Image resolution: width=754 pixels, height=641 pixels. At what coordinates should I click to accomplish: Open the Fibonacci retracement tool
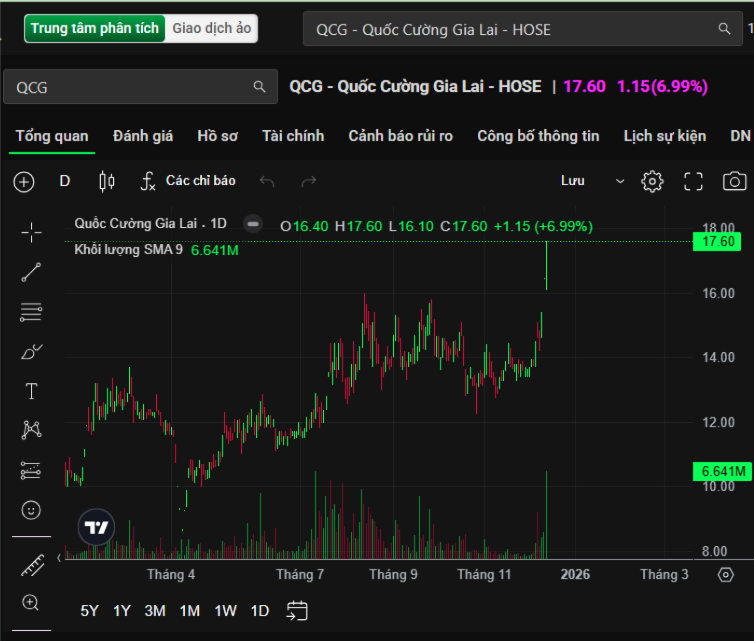(31, 312)
